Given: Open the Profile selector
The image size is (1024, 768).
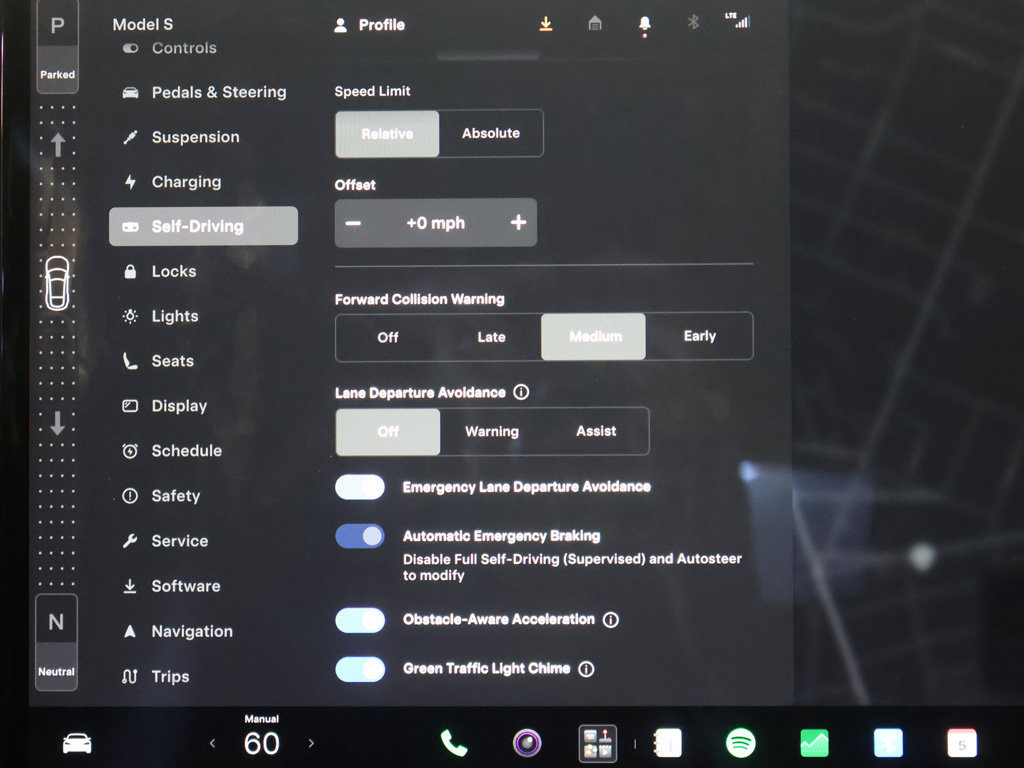Looking at the screenshot, I should click(x=370, y=25).
